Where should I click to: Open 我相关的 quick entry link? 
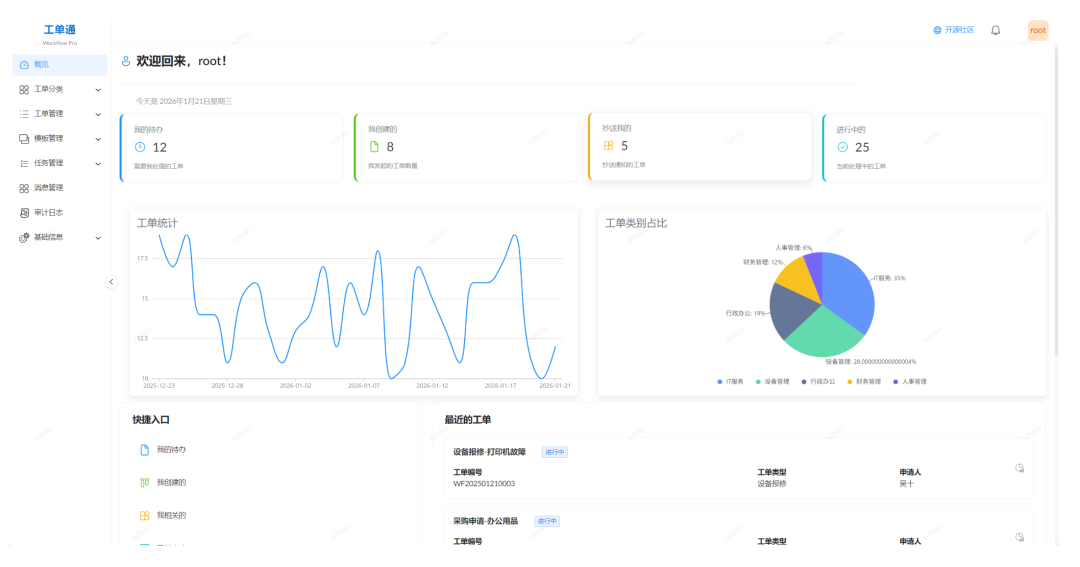(x=172, y=515)
